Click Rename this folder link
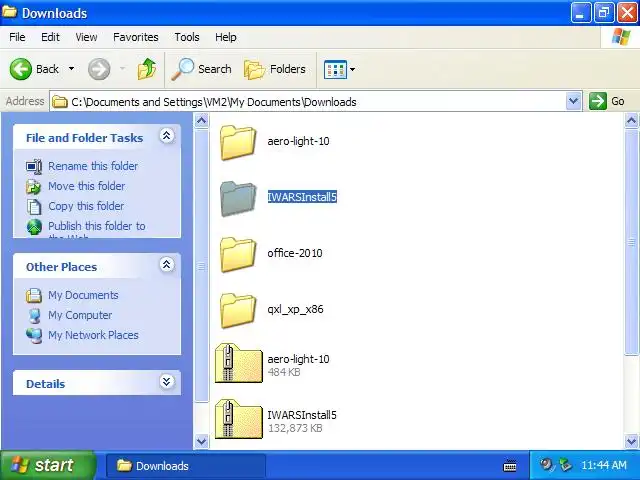 click(x=93, y=166)
